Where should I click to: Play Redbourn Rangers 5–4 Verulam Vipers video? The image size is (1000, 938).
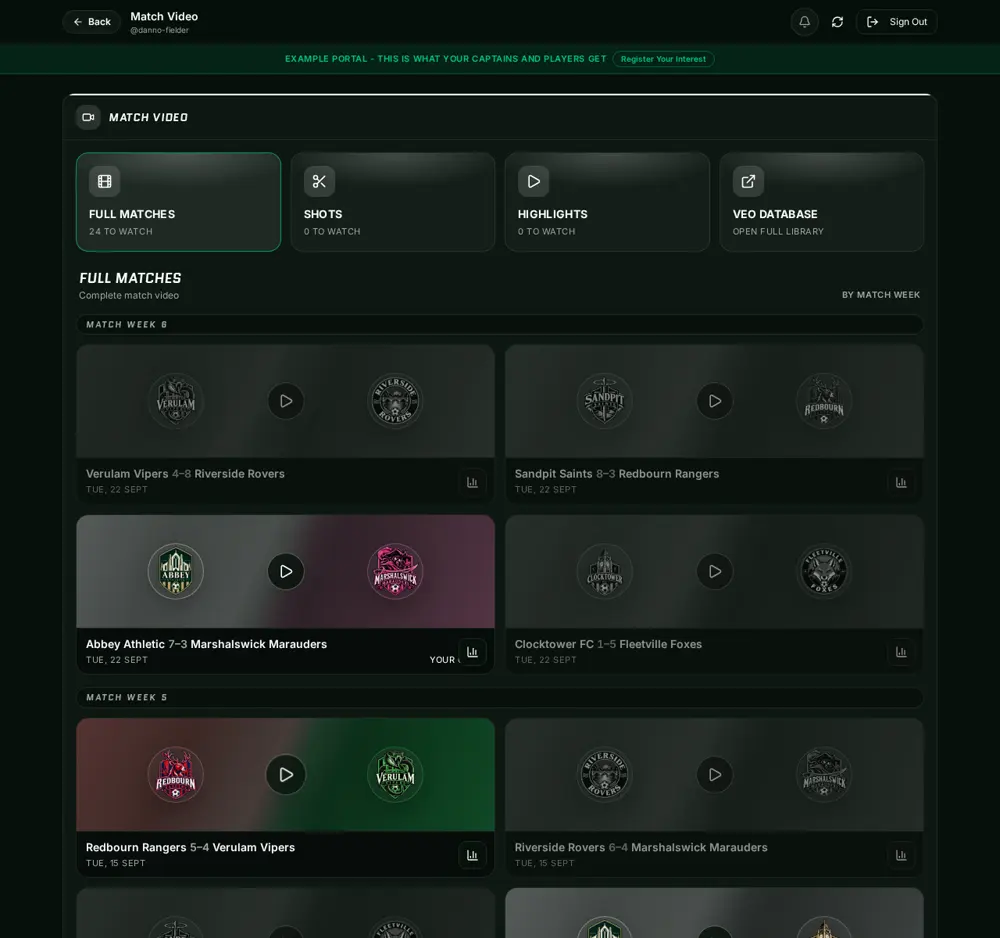[286, 774]
